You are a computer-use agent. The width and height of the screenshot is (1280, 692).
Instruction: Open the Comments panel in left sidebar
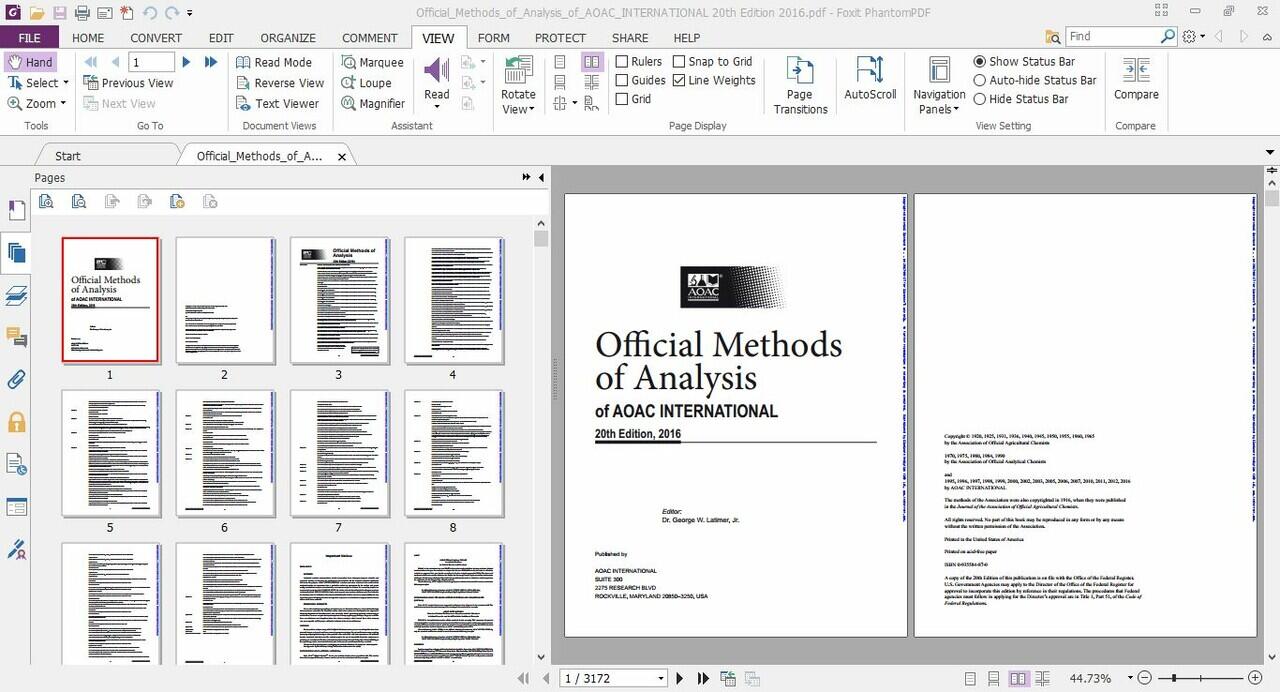coord(16,337)
